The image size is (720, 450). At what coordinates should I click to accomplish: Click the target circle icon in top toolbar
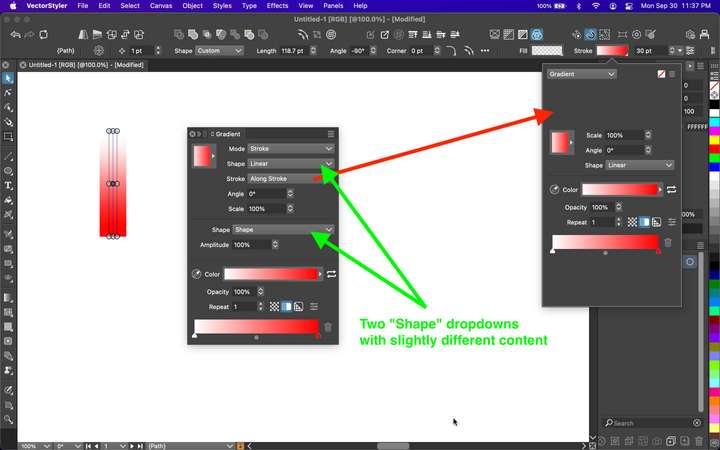tap(636, 34)
